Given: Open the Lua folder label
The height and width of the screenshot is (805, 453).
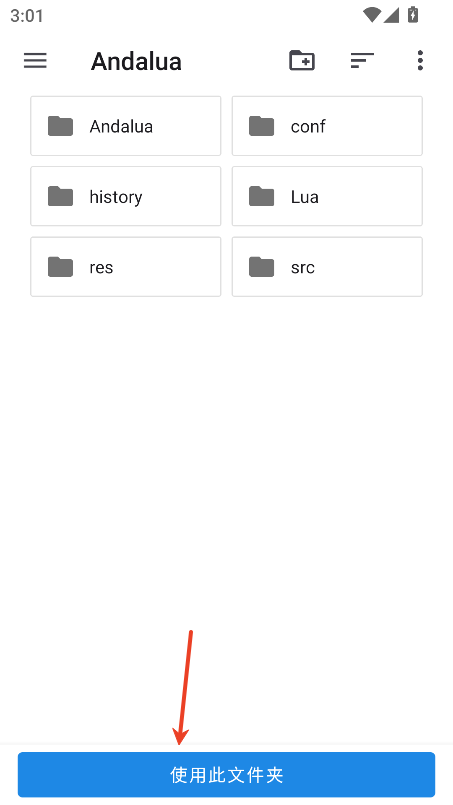Looking at the screenshot, I should tap(305, 197).
